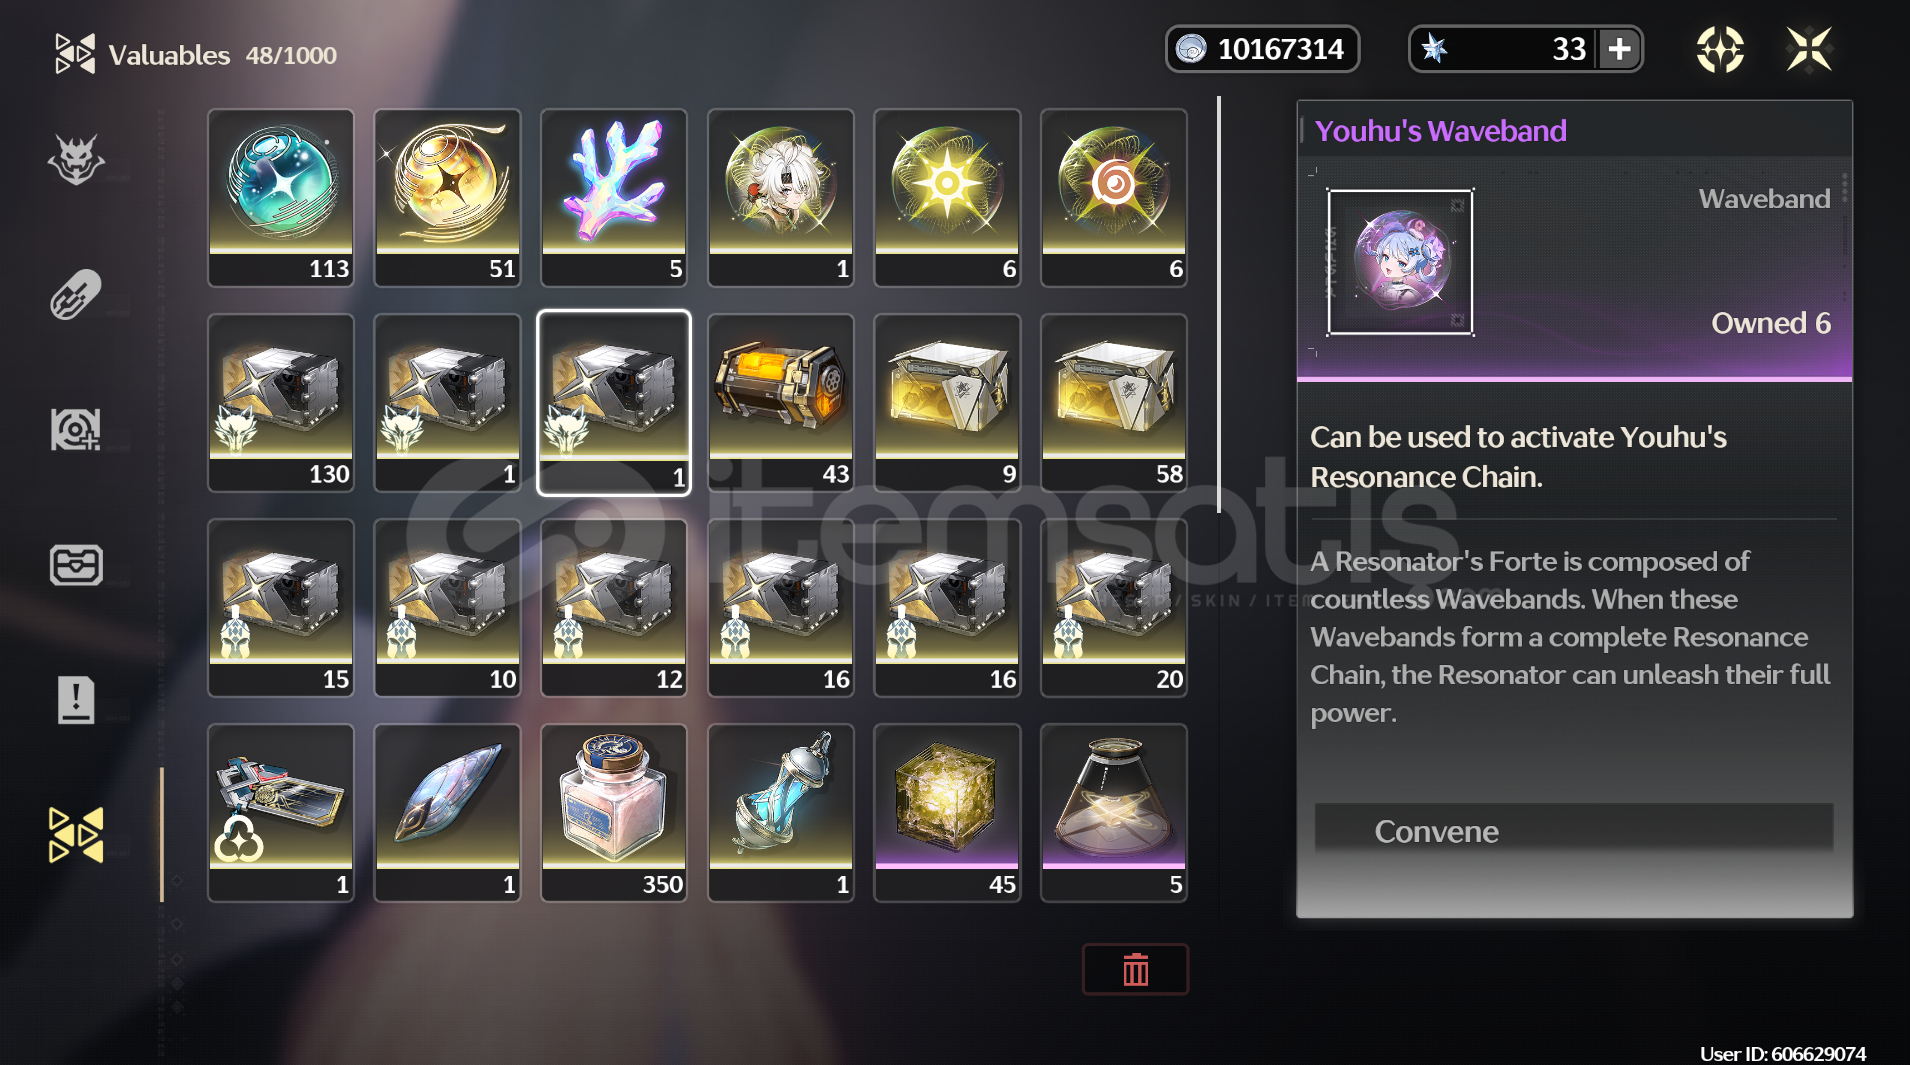This screenshot has width=1910, height=1065.
Task: Select the golden tide orb with 51 count
Action: 447,198
